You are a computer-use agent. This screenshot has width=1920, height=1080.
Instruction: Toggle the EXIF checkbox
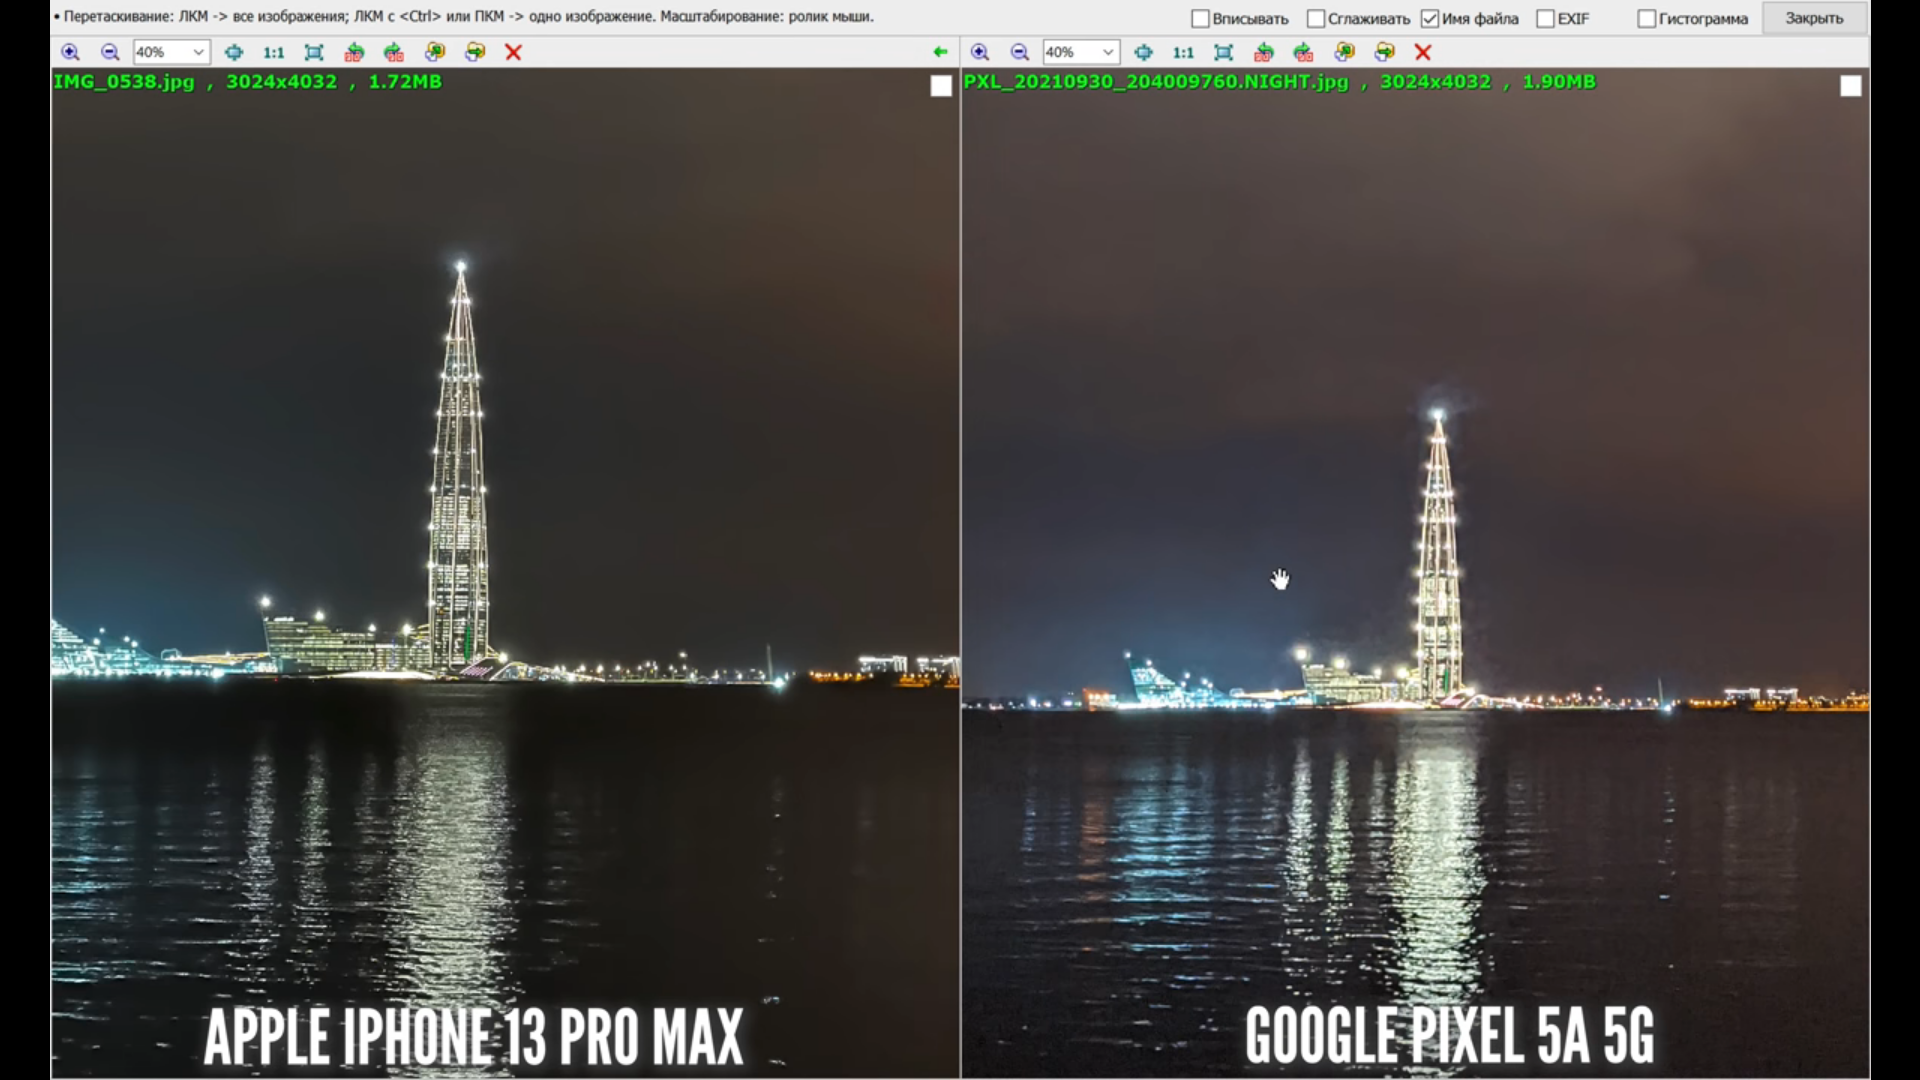click(x=1545, y=19)
